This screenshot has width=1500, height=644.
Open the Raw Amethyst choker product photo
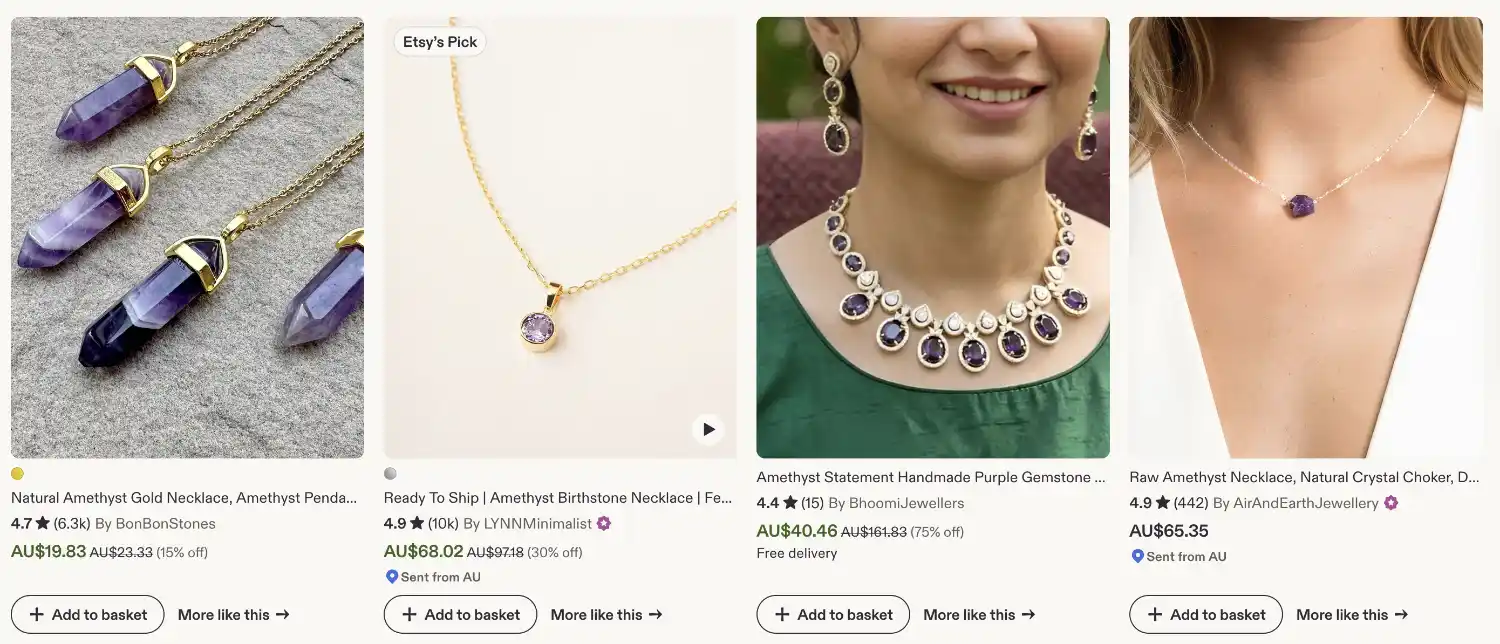click(1306, 238)
